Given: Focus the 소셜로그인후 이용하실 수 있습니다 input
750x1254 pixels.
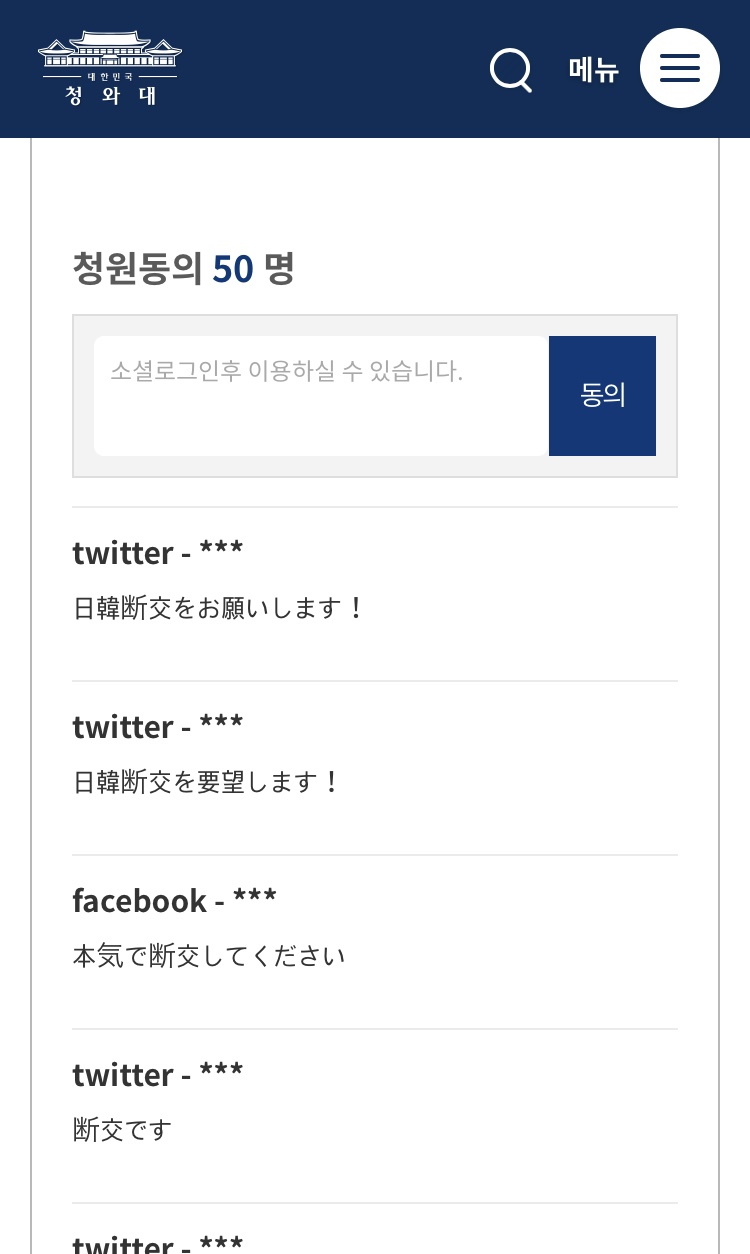Looking at the screenshot, I should [320, 395].
